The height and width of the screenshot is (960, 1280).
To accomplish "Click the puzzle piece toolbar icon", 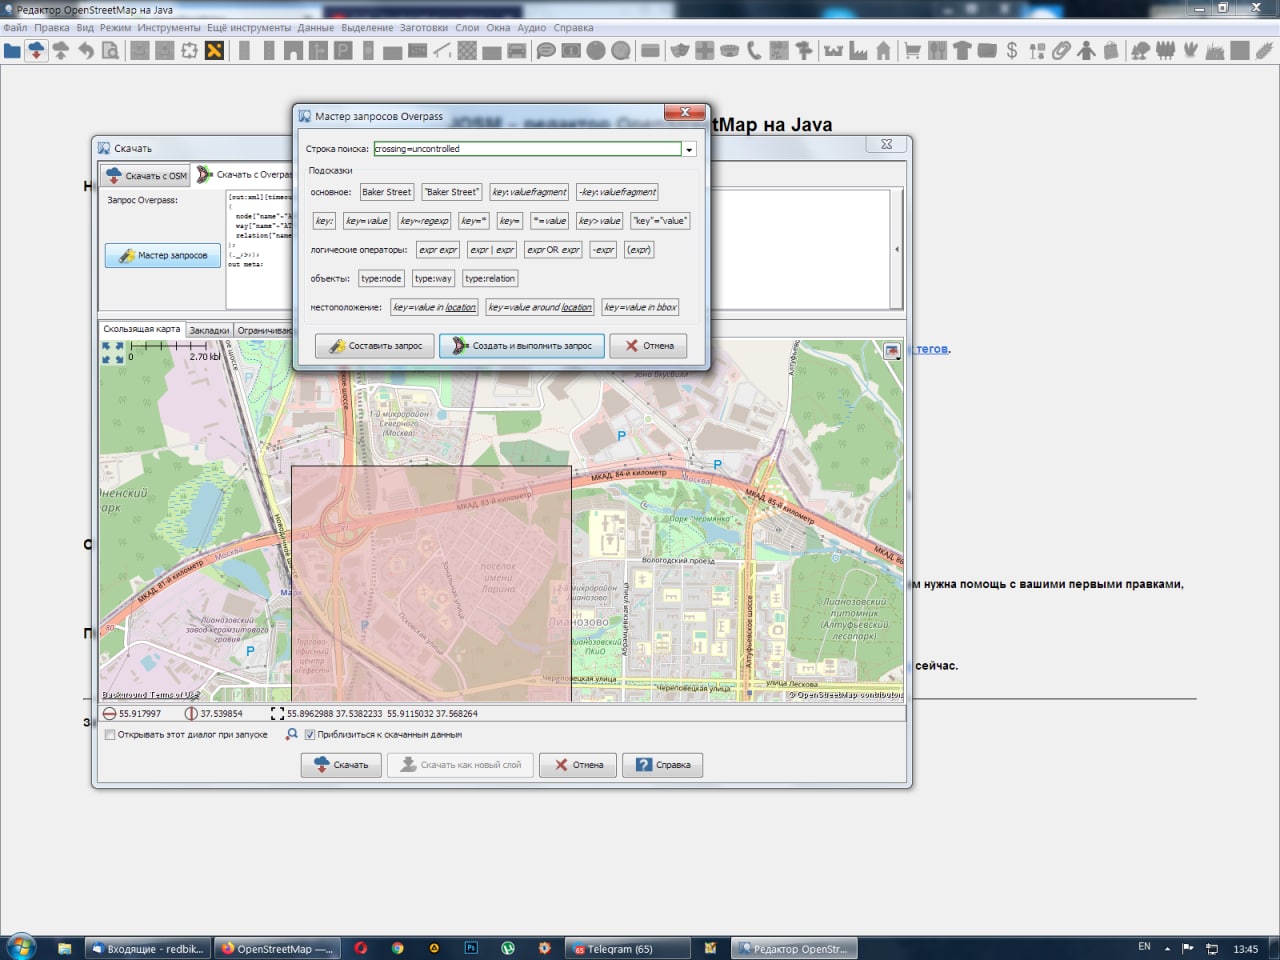I will pos(189,50).
